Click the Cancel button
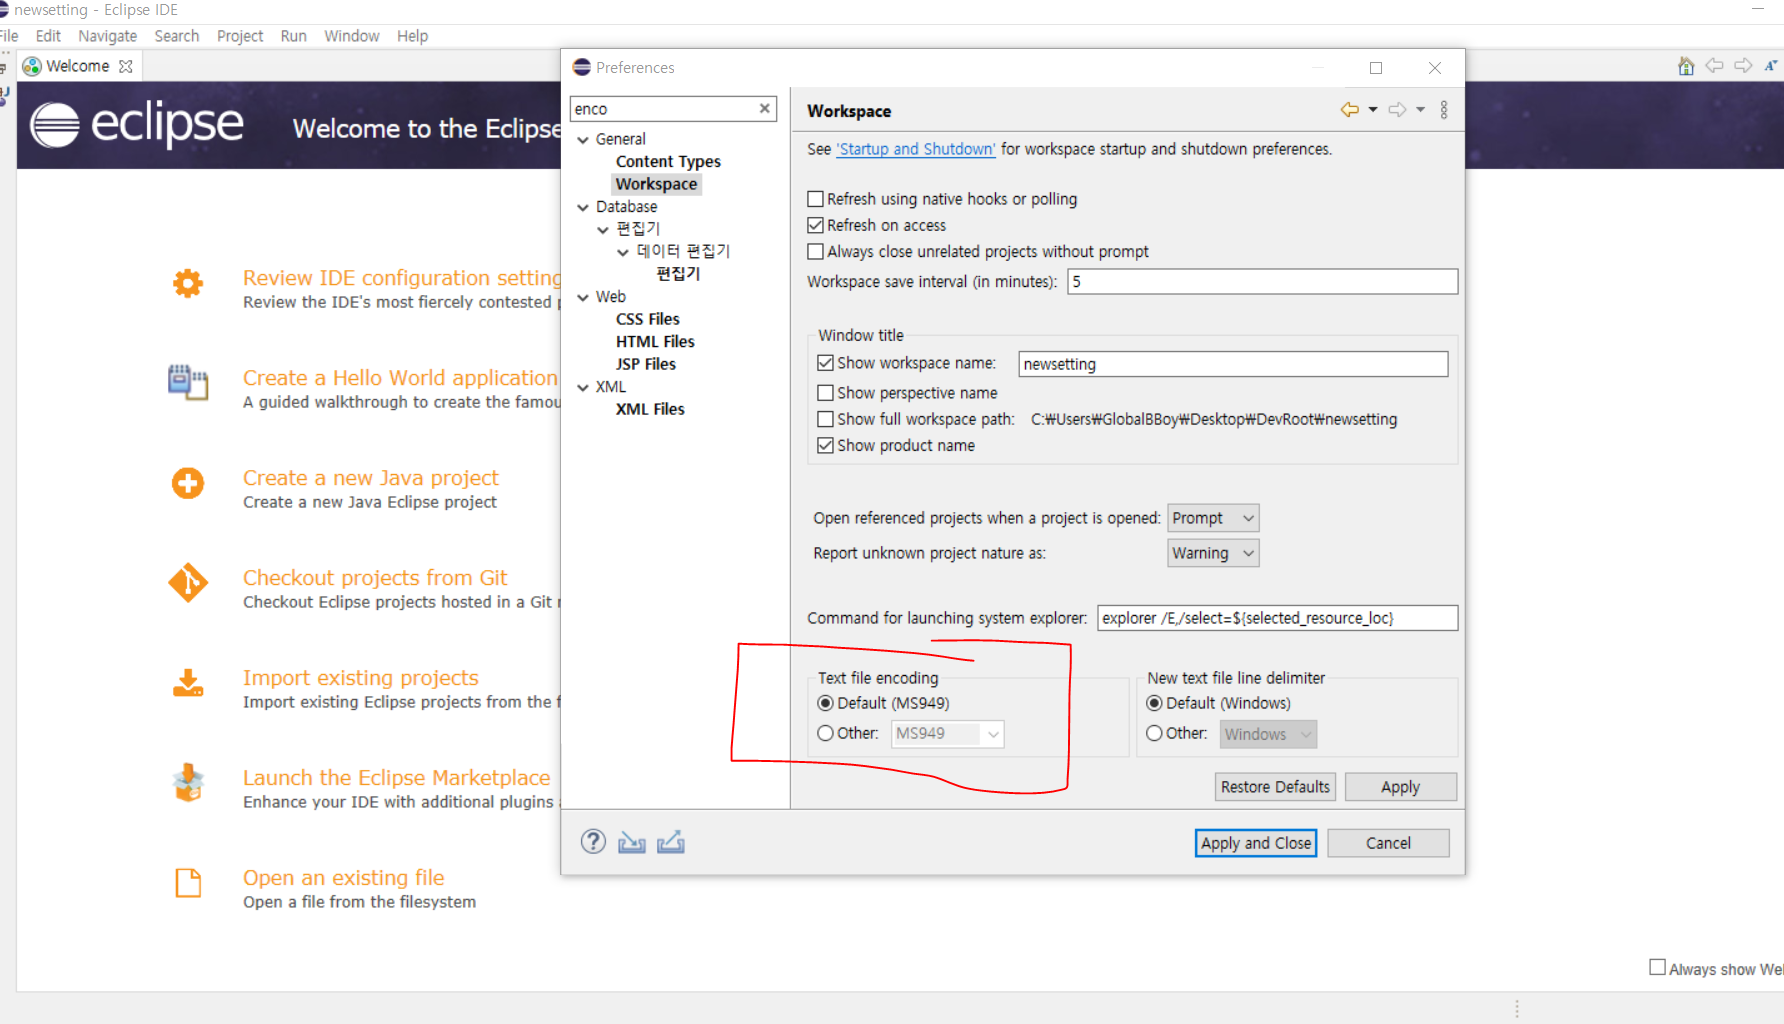Image resolution: width=1784 pixels, height=1024 pixels. [x=1388, y=843]
